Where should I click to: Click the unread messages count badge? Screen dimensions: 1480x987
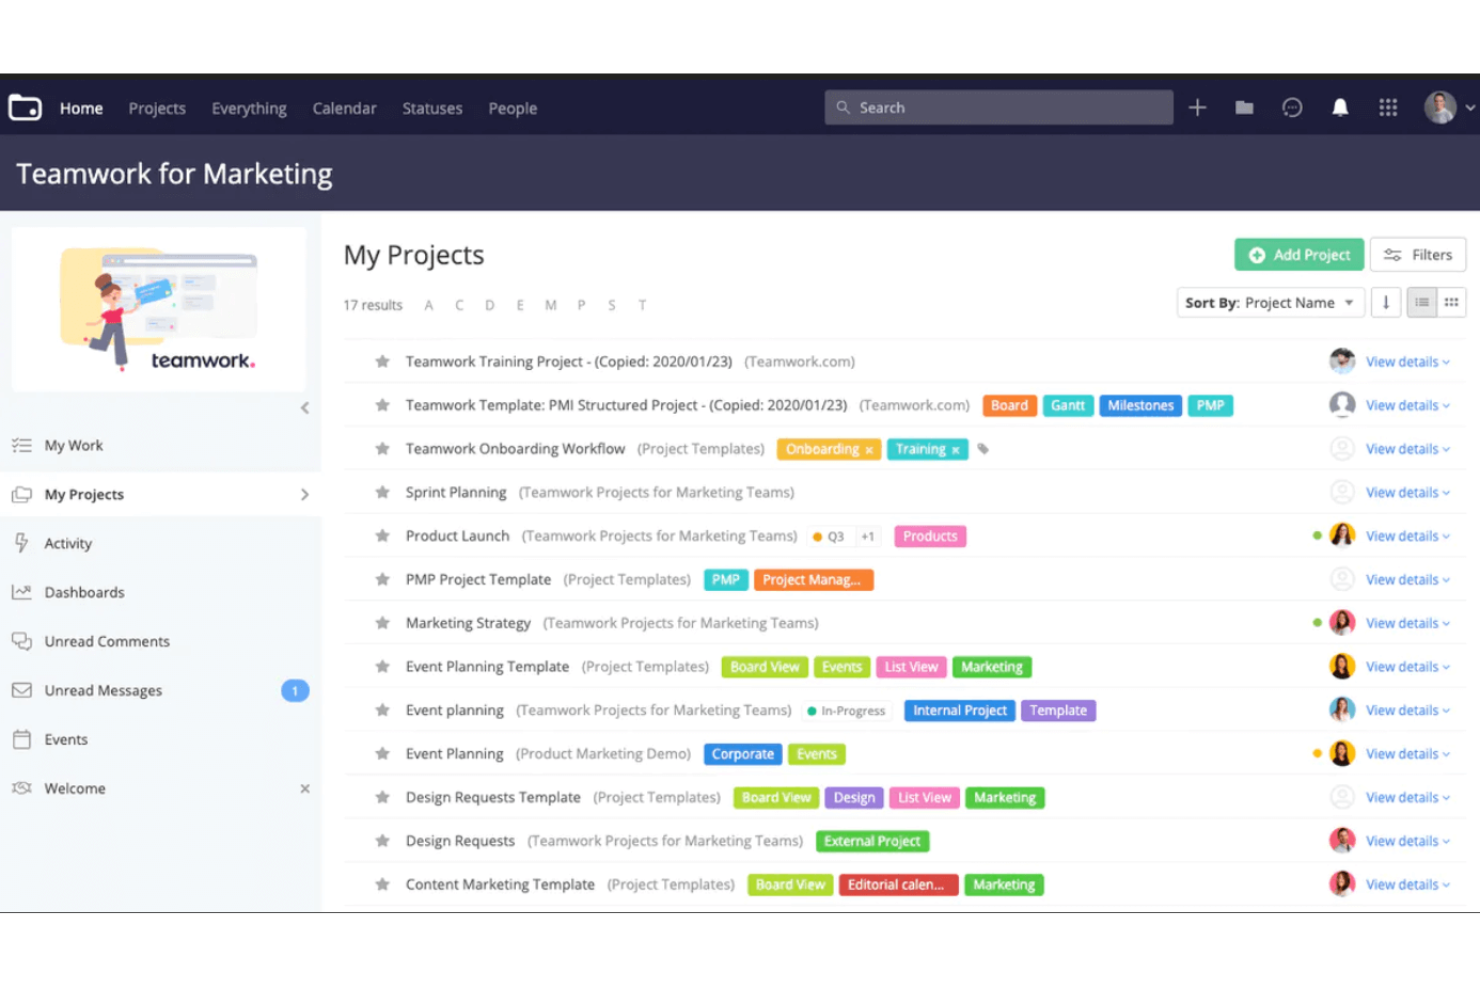point(295,691)
